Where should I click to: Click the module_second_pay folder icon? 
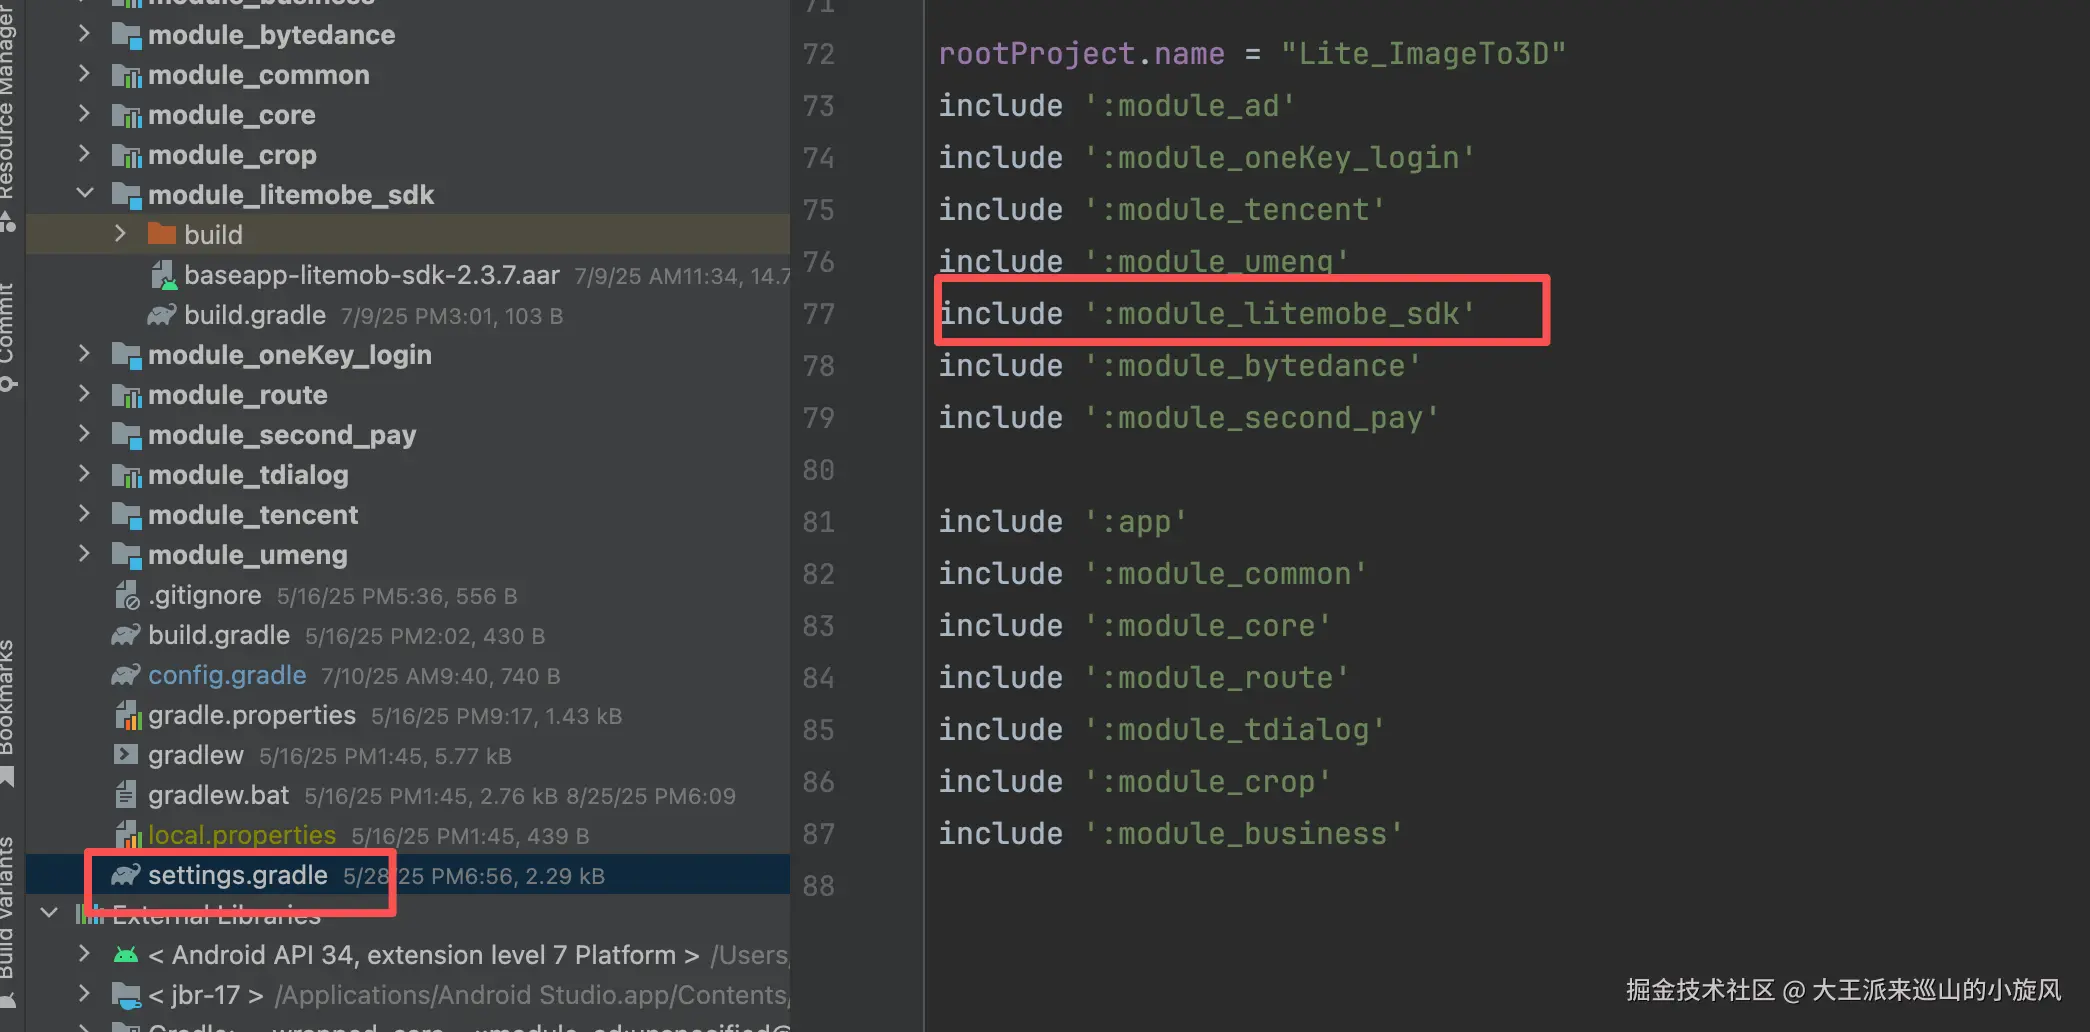(x=126, y=435)
